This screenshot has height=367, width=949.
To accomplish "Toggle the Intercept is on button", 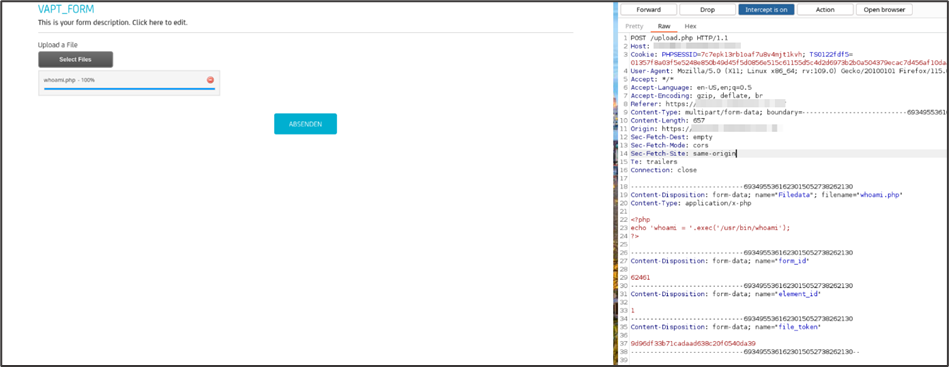I will click(x=766, y=10).
